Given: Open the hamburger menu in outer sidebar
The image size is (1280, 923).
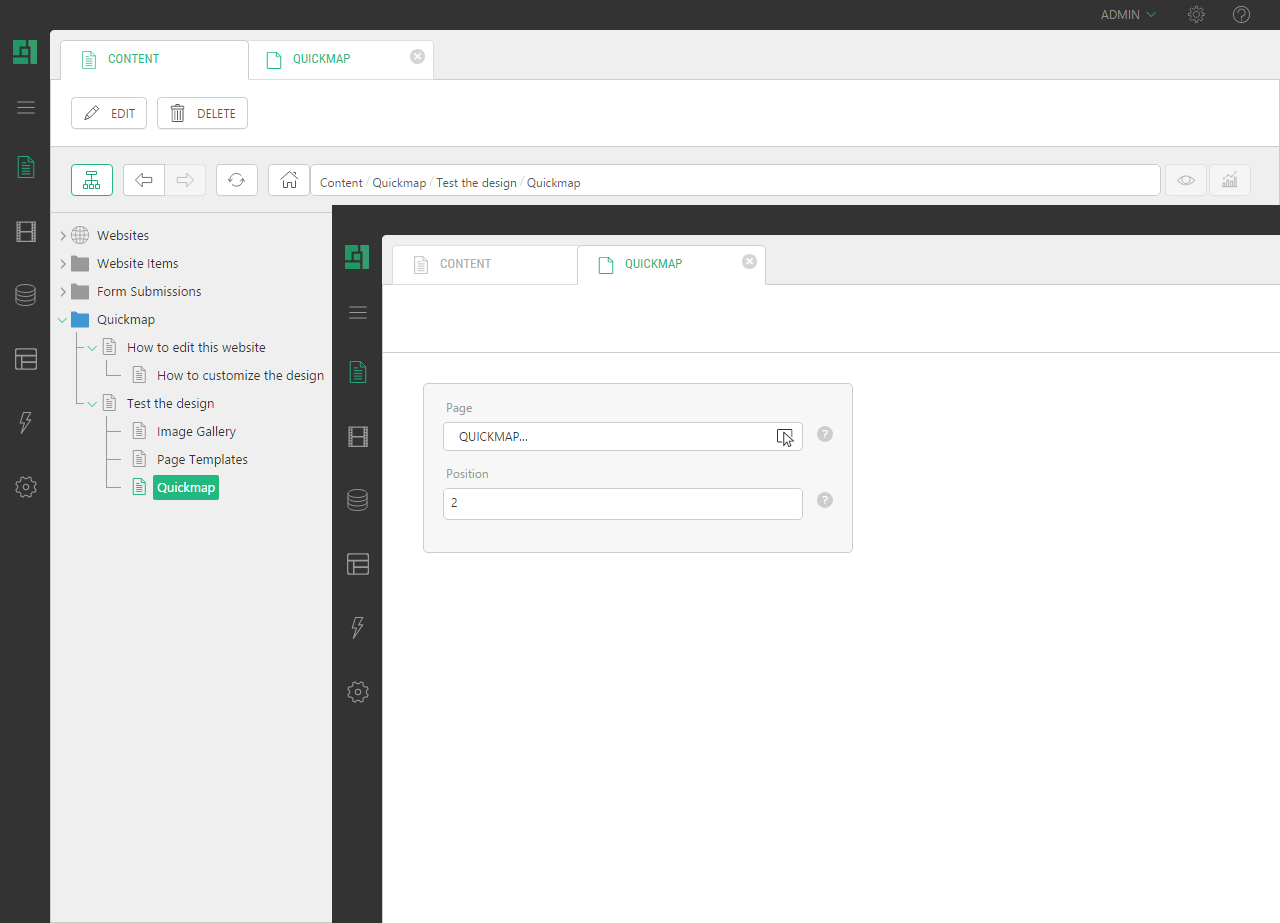Looking at the screenshot, I should click(x=26, y=108).
